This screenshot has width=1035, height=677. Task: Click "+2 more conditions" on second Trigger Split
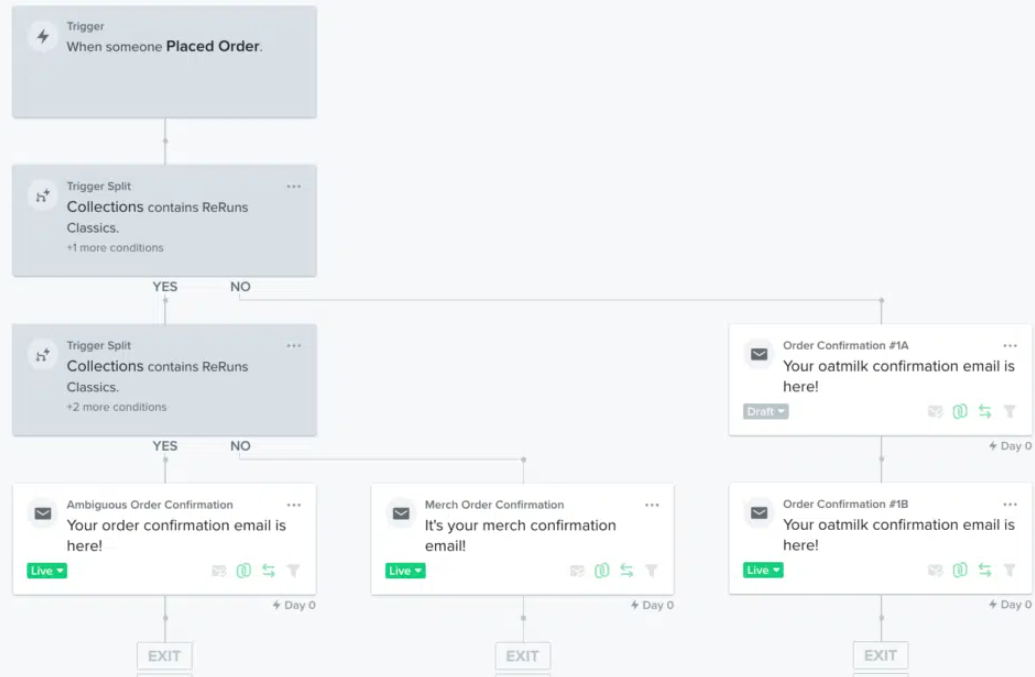(116, 407)
